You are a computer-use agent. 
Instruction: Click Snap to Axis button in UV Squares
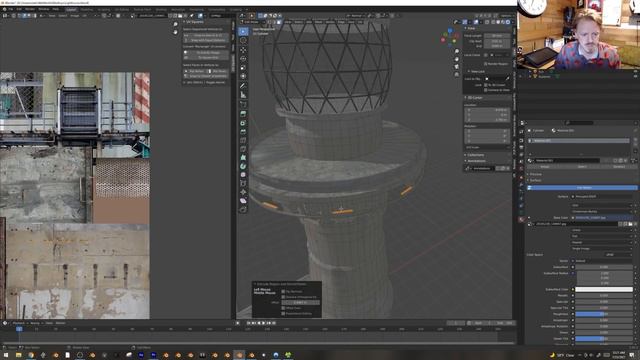206,36
